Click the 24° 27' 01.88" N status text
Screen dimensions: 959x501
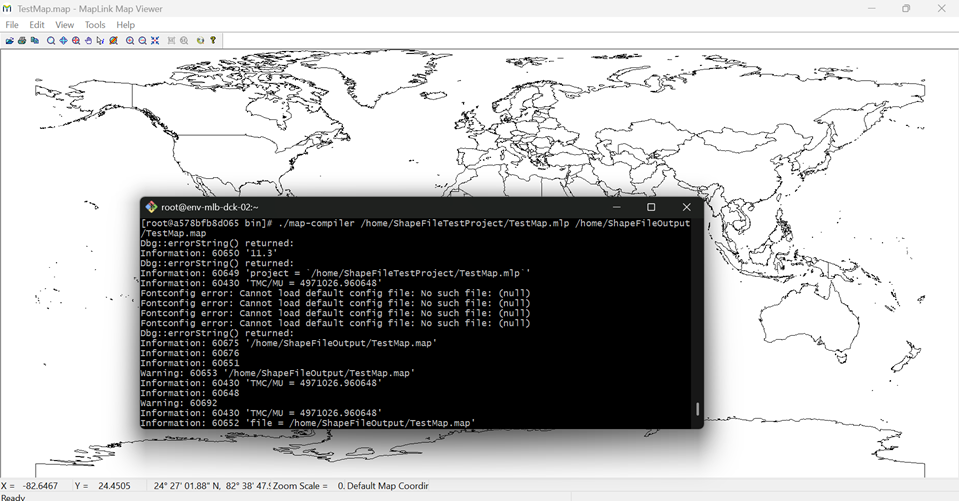click(x=187, y=486)
